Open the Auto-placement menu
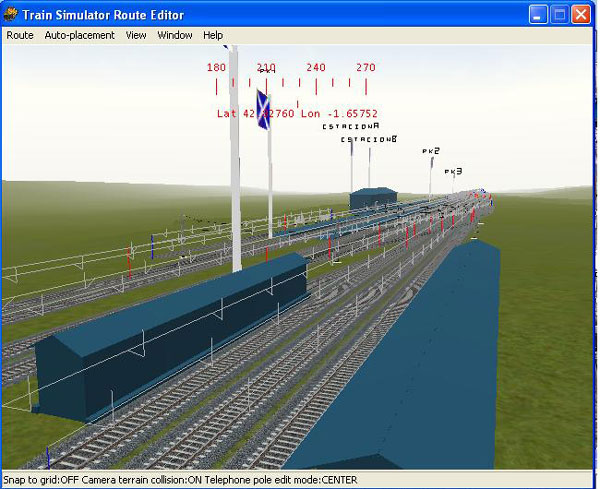Image resolution: width=600 pixels, height=489 pixels. (x=80, y=35)
